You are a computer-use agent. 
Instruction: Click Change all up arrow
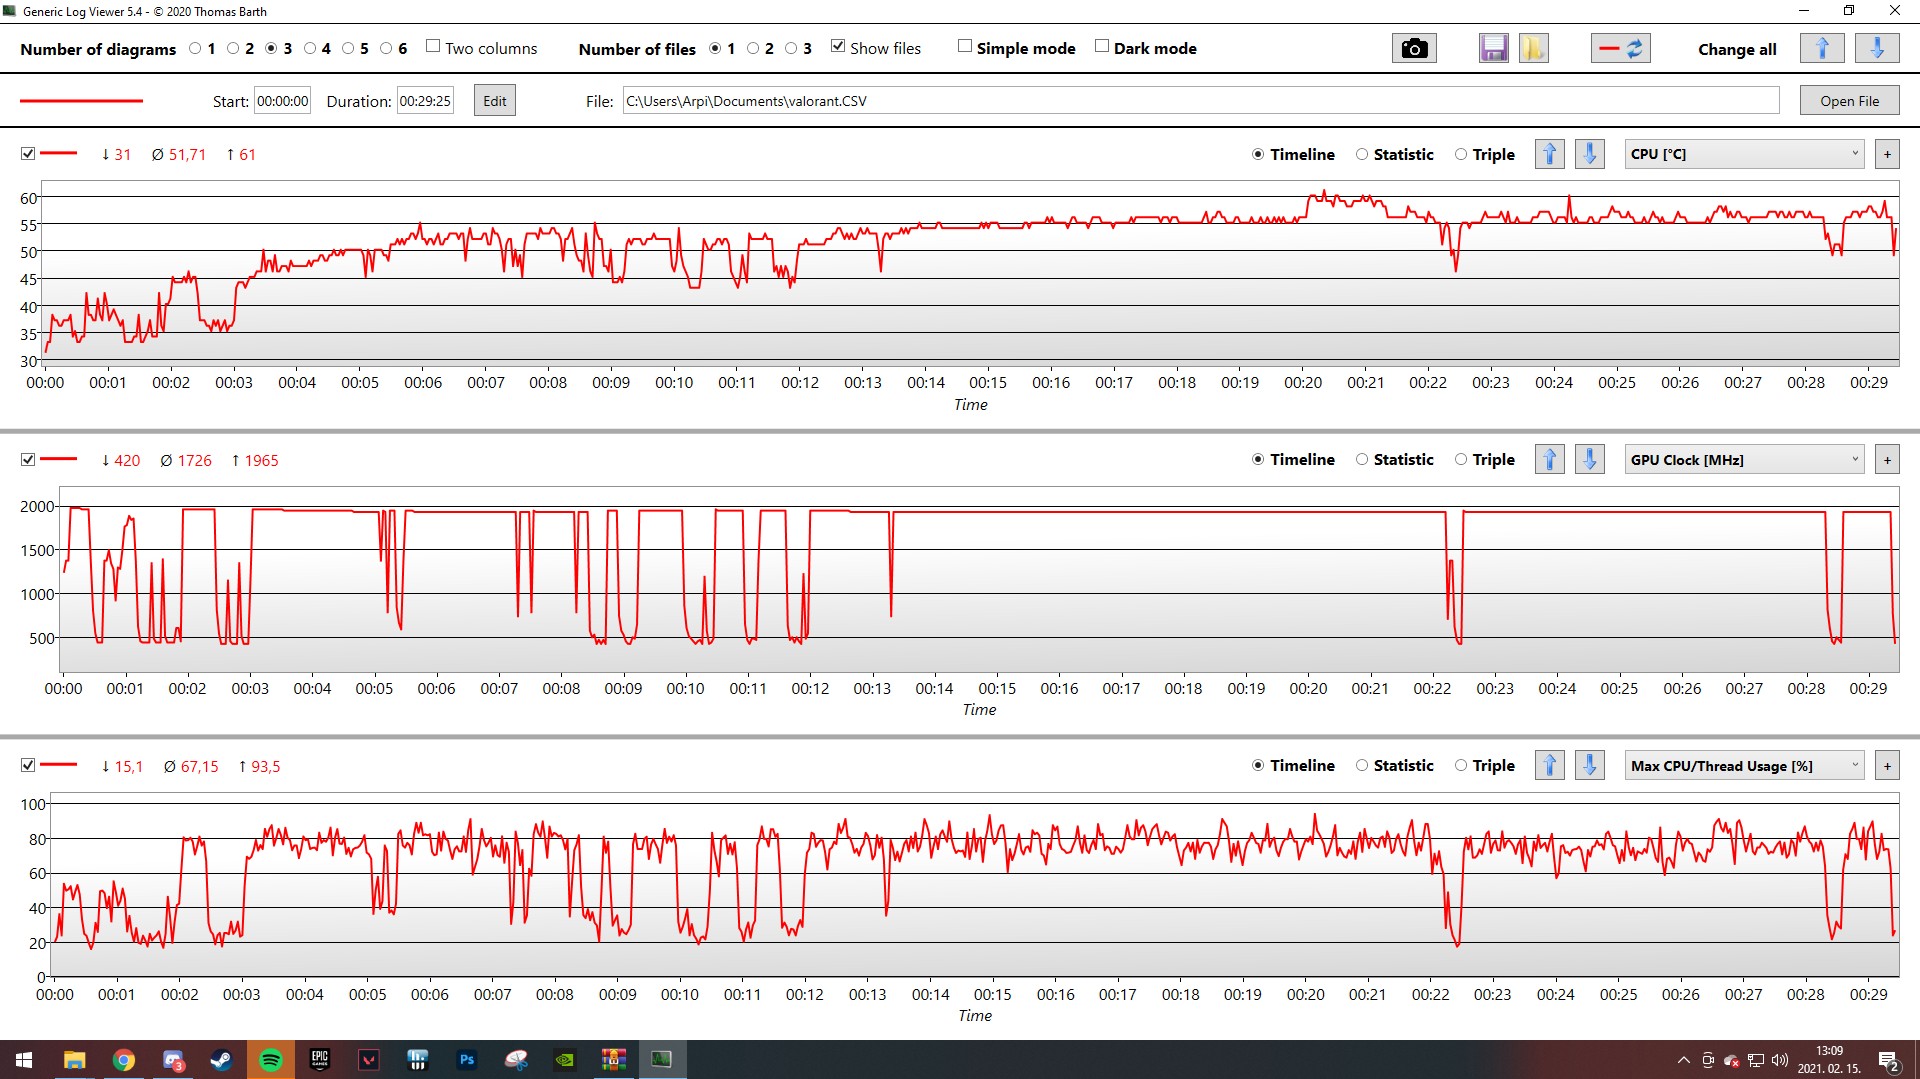1822,48
